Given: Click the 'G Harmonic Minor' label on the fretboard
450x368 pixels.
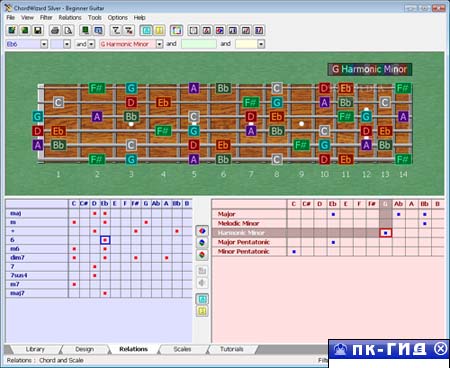Looking at the screenshot, I should click(370, 69).
